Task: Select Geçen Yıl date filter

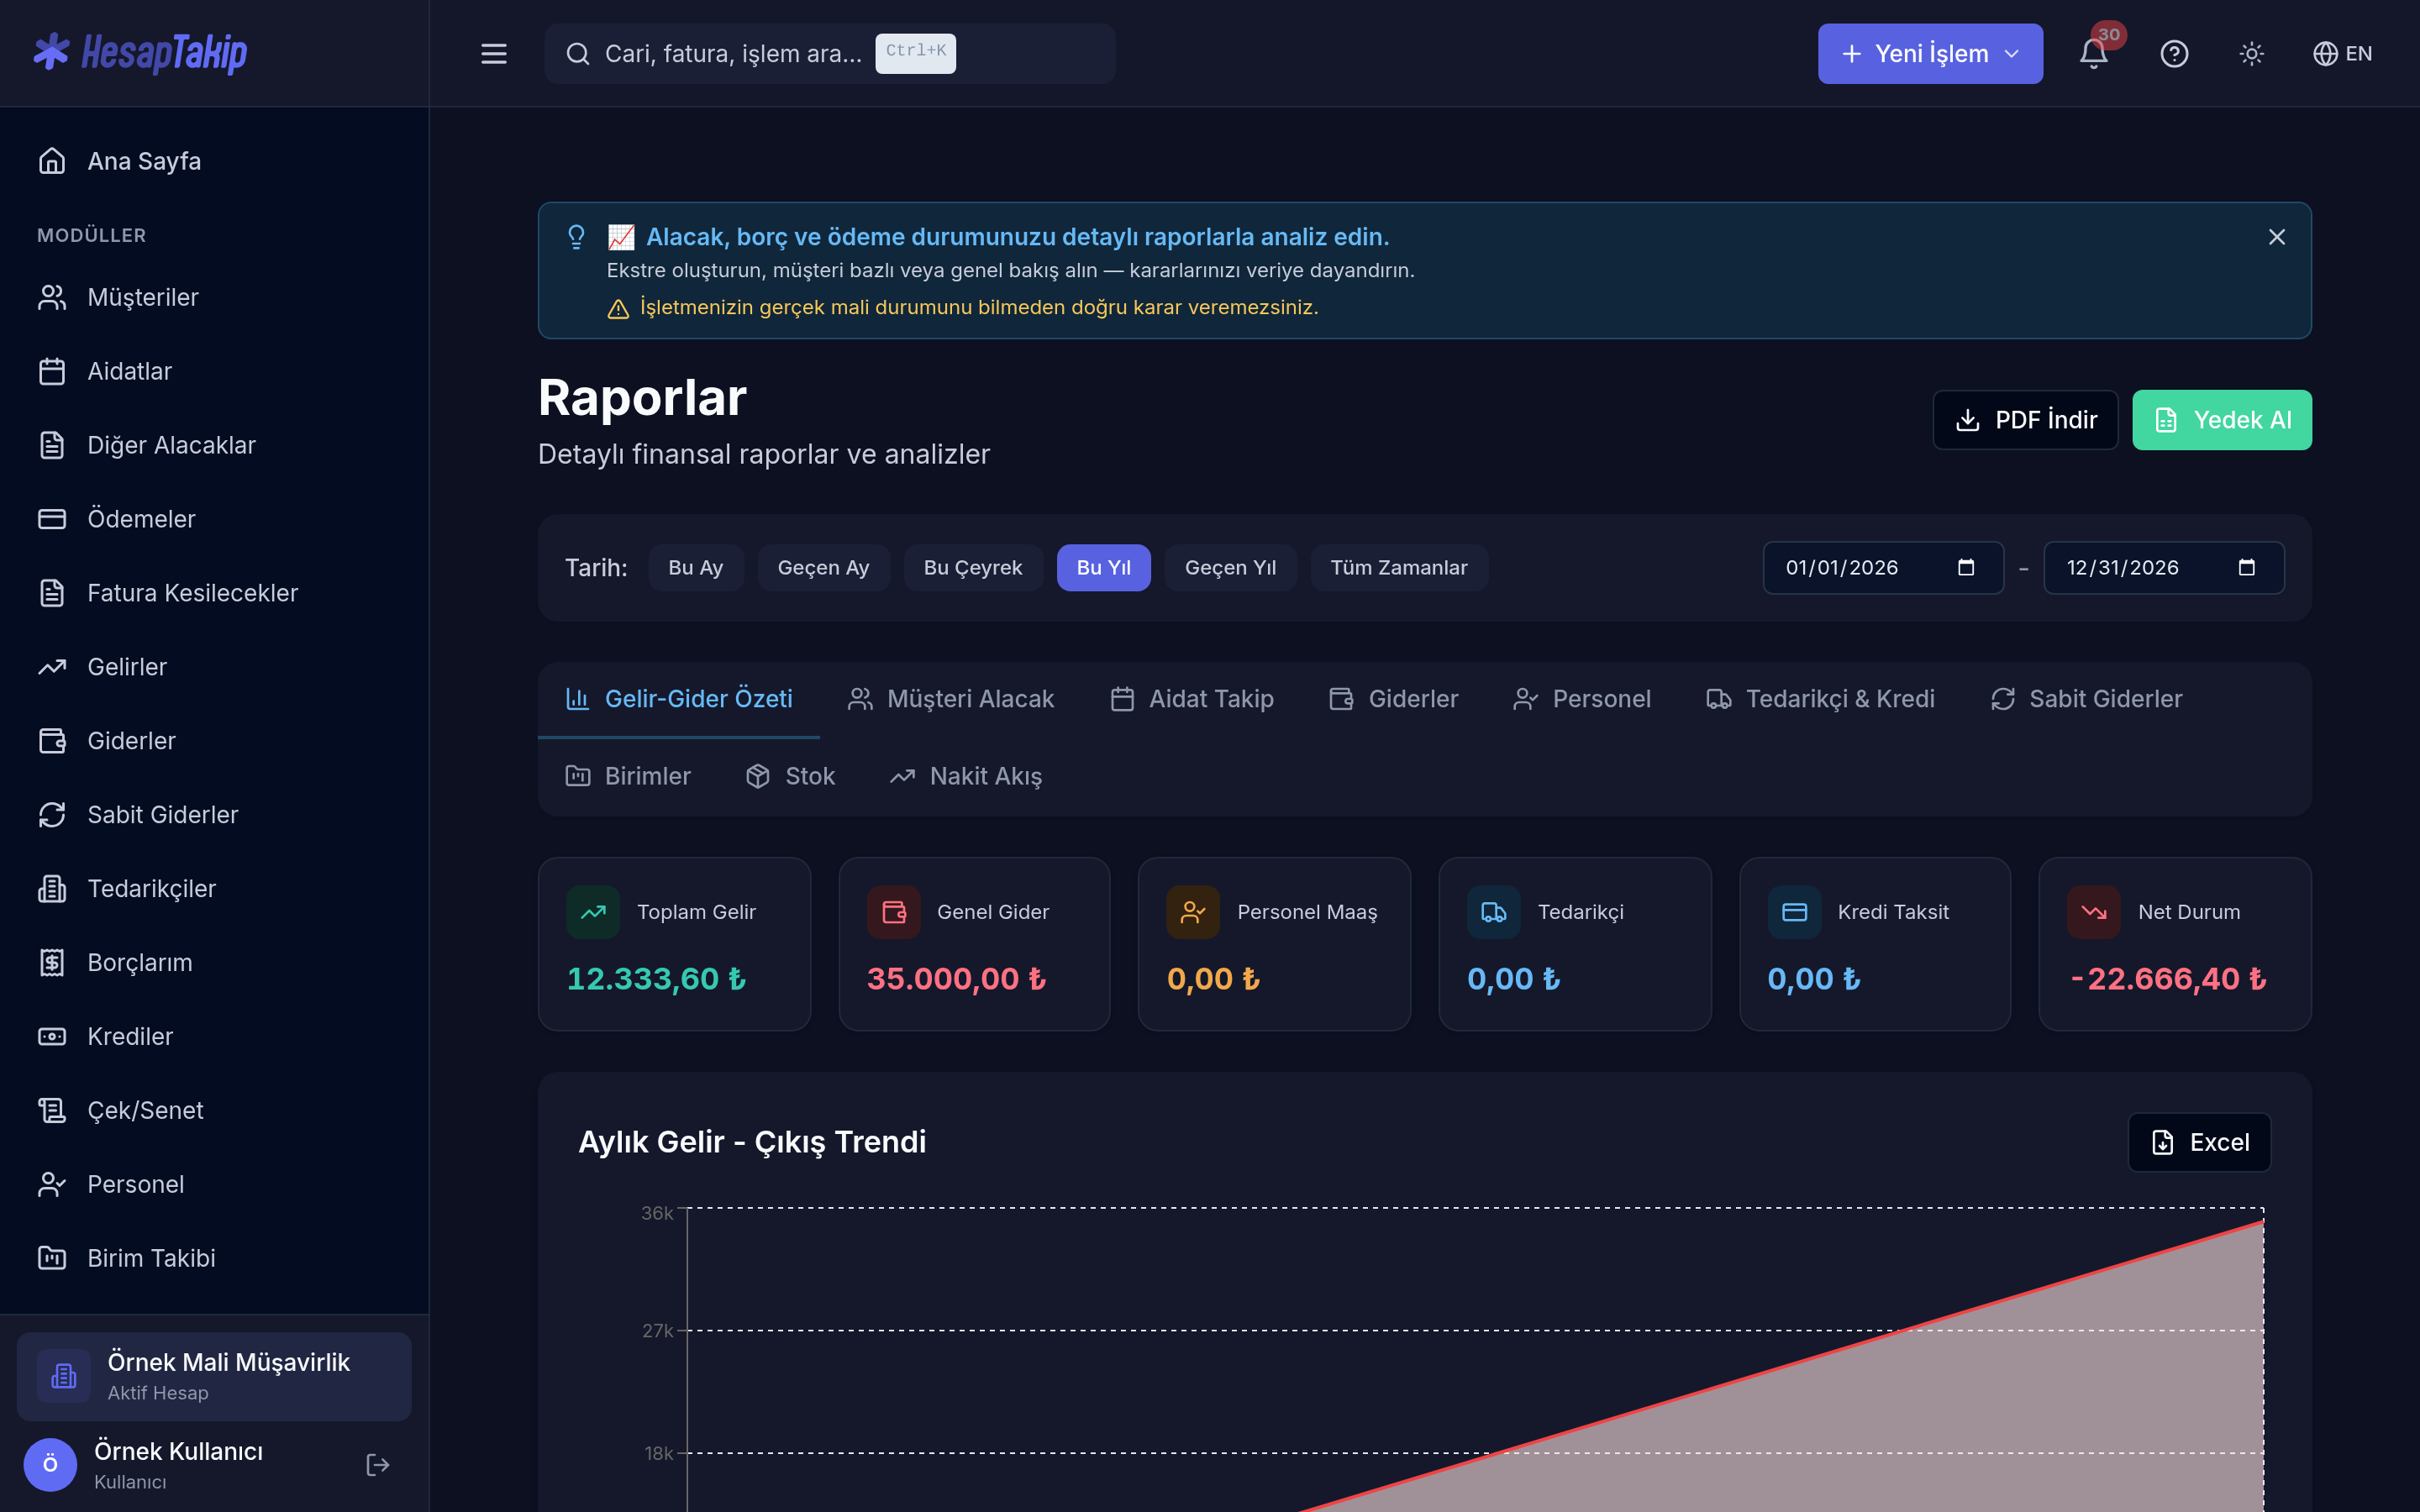Action: coord(1231,568)
